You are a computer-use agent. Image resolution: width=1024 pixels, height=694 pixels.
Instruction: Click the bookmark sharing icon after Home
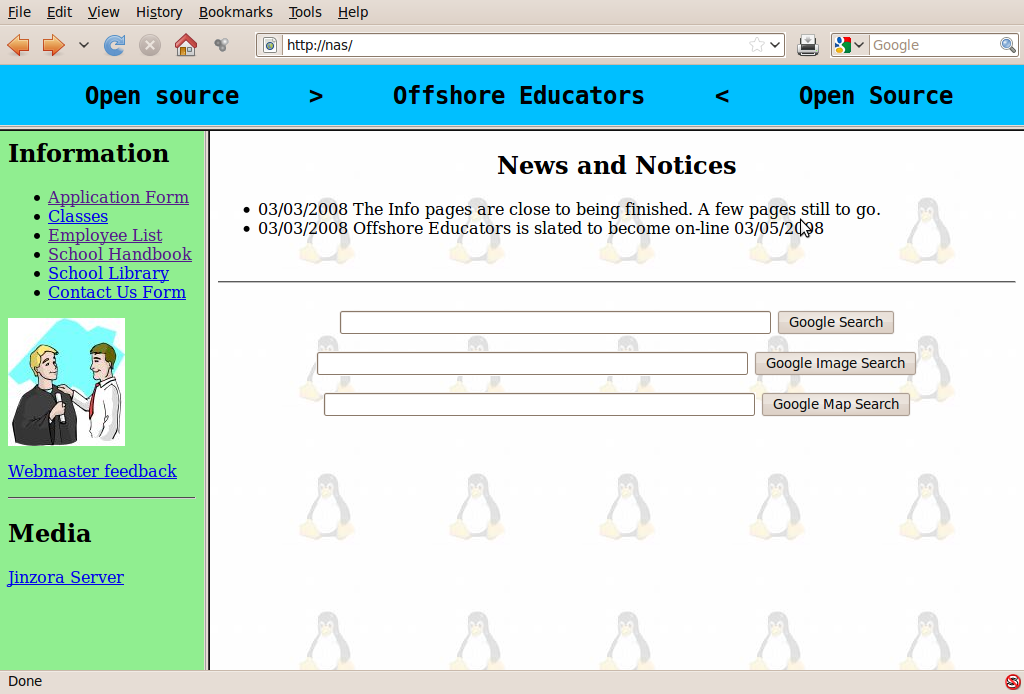[x=222, y=45]
